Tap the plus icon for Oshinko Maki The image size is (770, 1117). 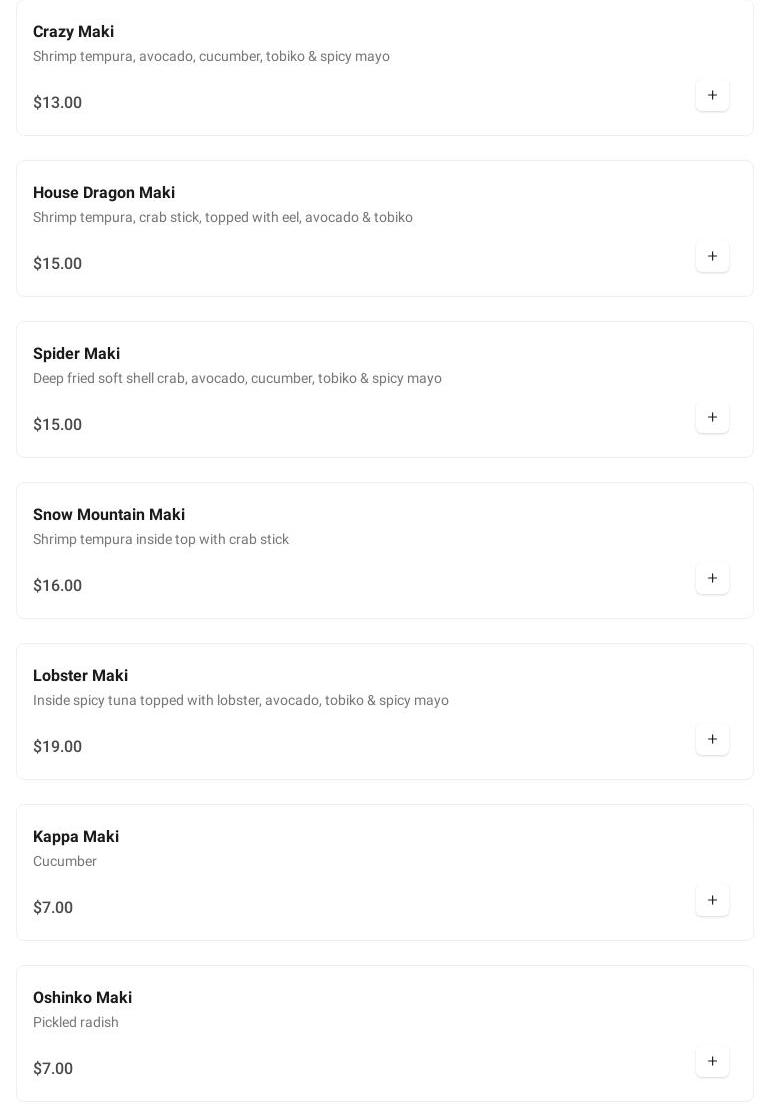(x=712, y=1061)
